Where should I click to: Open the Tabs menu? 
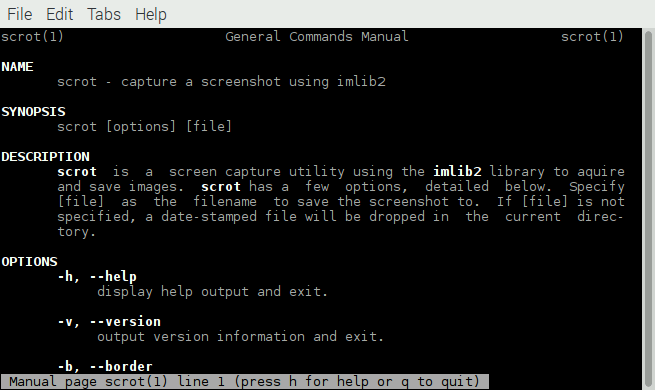click(104, 14)
